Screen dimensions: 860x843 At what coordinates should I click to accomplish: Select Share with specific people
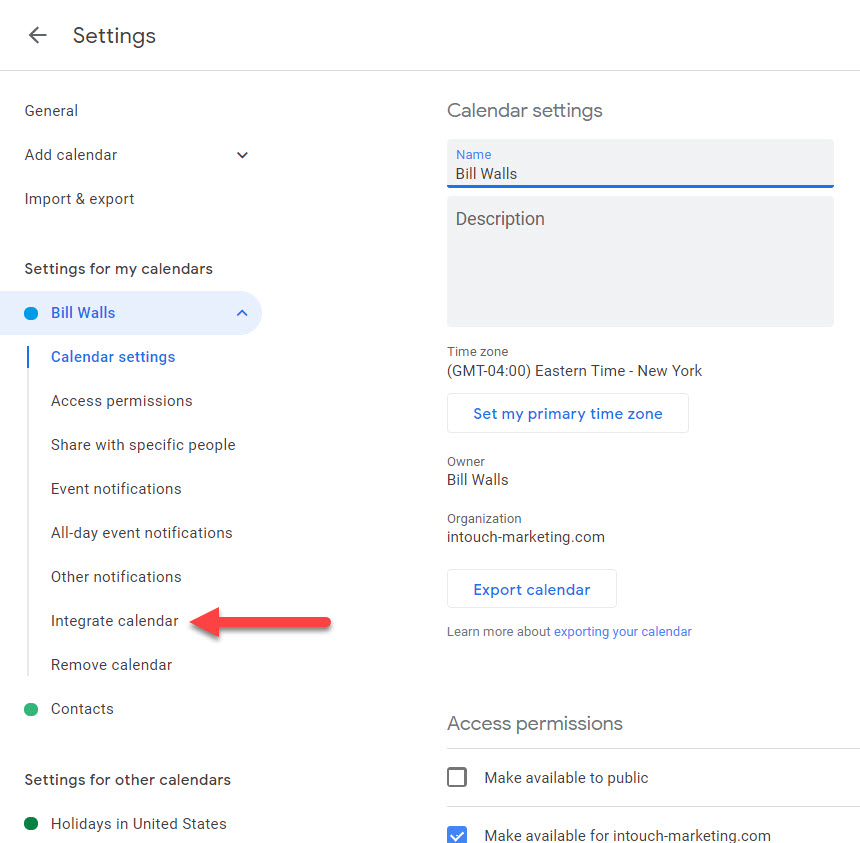pos(143,445)
